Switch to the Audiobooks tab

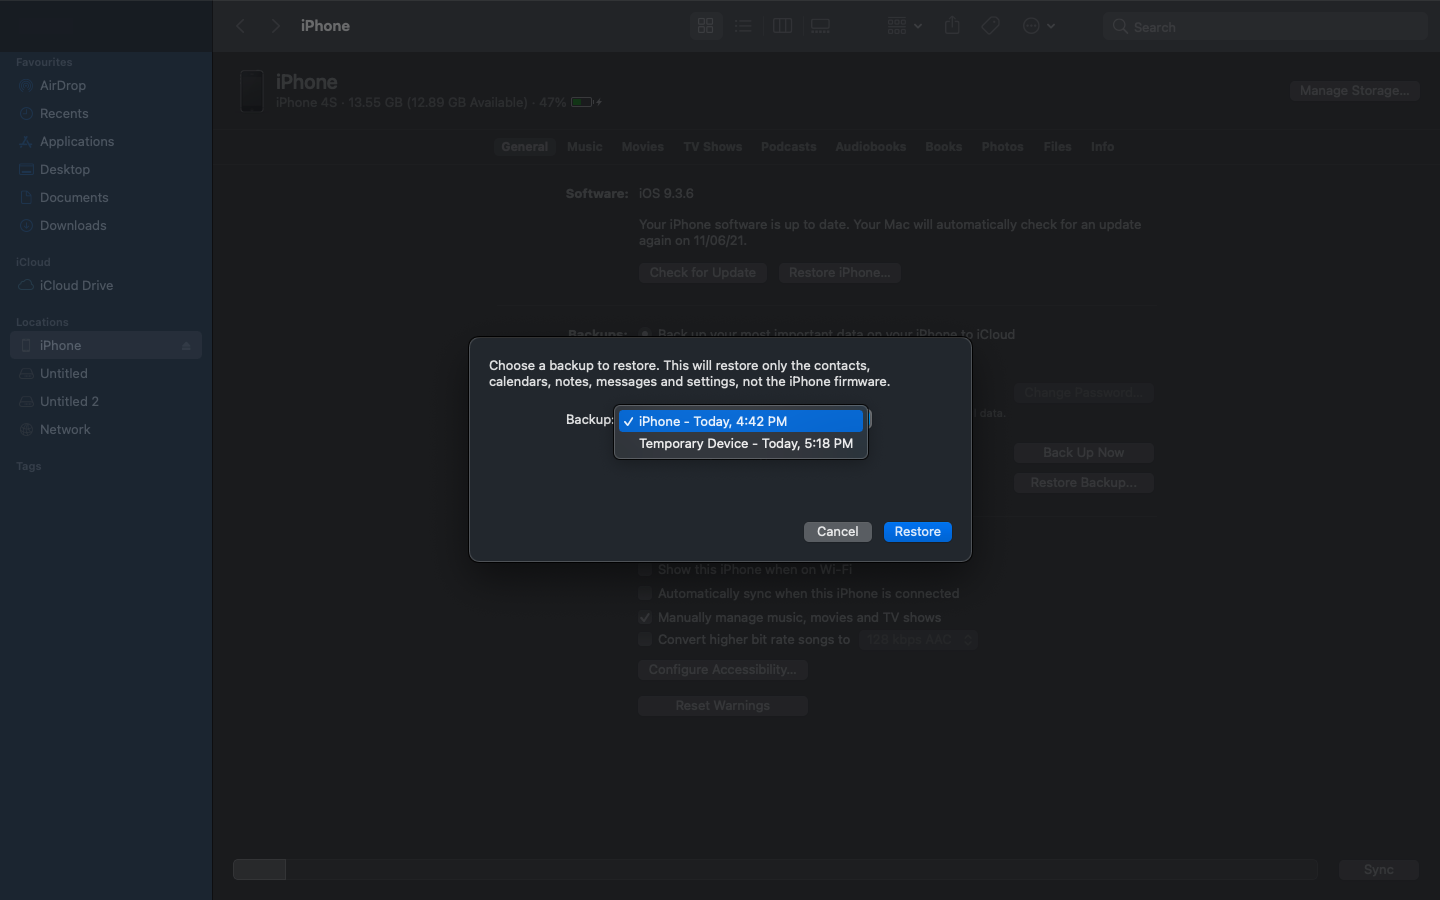pos(871,147)
